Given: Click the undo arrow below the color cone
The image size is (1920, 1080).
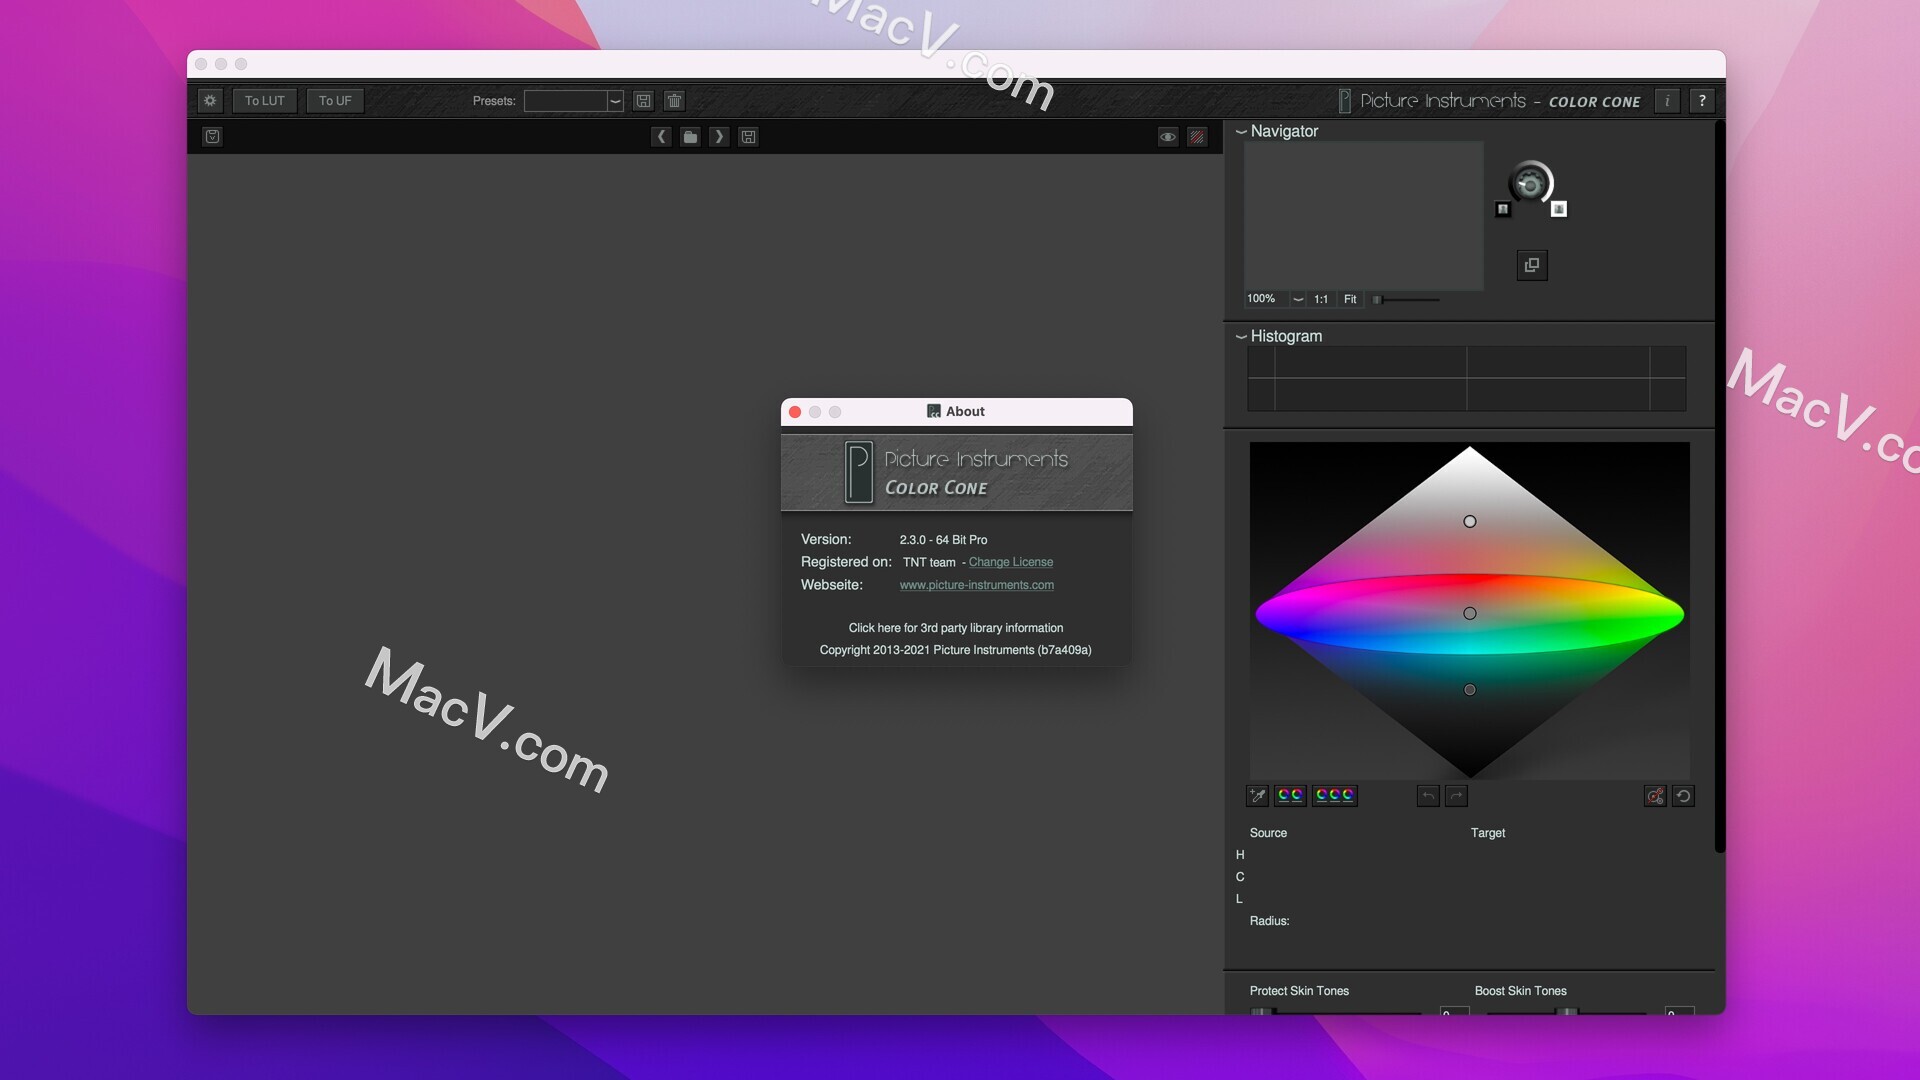Looking at the screenshot, I should click(x=1428, y=796).
